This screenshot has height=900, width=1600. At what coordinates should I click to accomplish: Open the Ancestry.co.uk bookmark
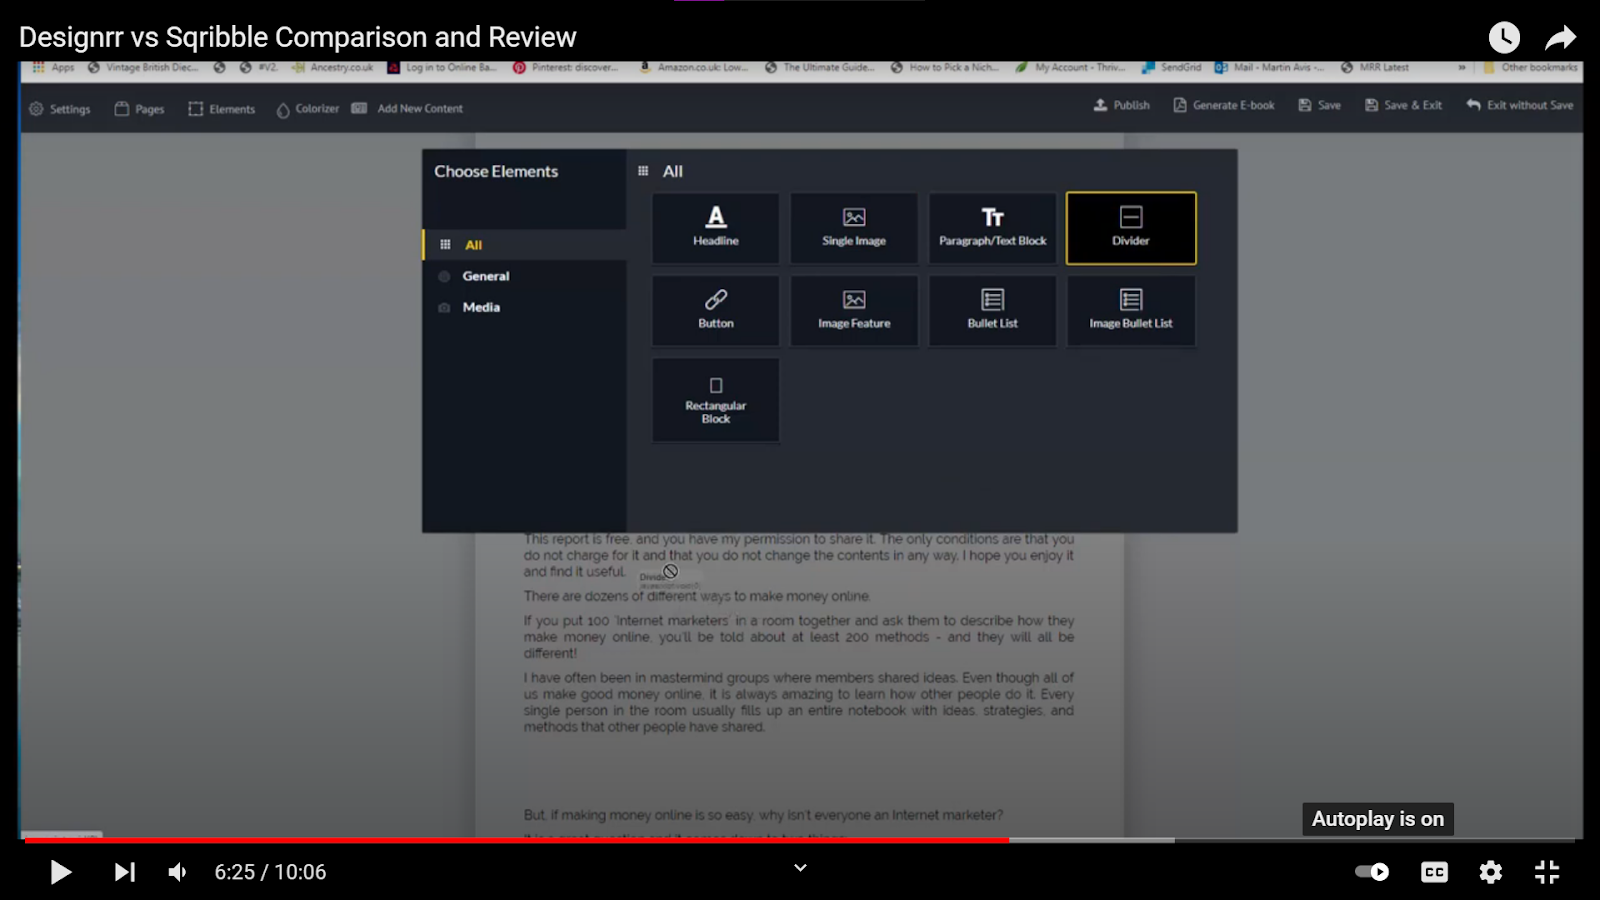pos(333,68)
